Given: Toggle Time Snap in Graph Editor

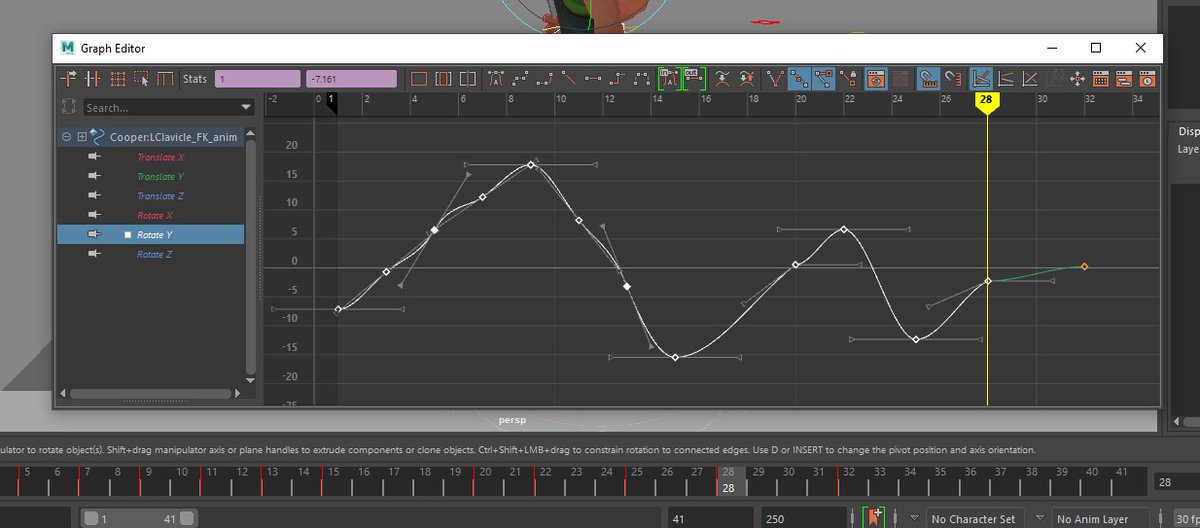Looking at the screenshot, I should click(929, 78).
